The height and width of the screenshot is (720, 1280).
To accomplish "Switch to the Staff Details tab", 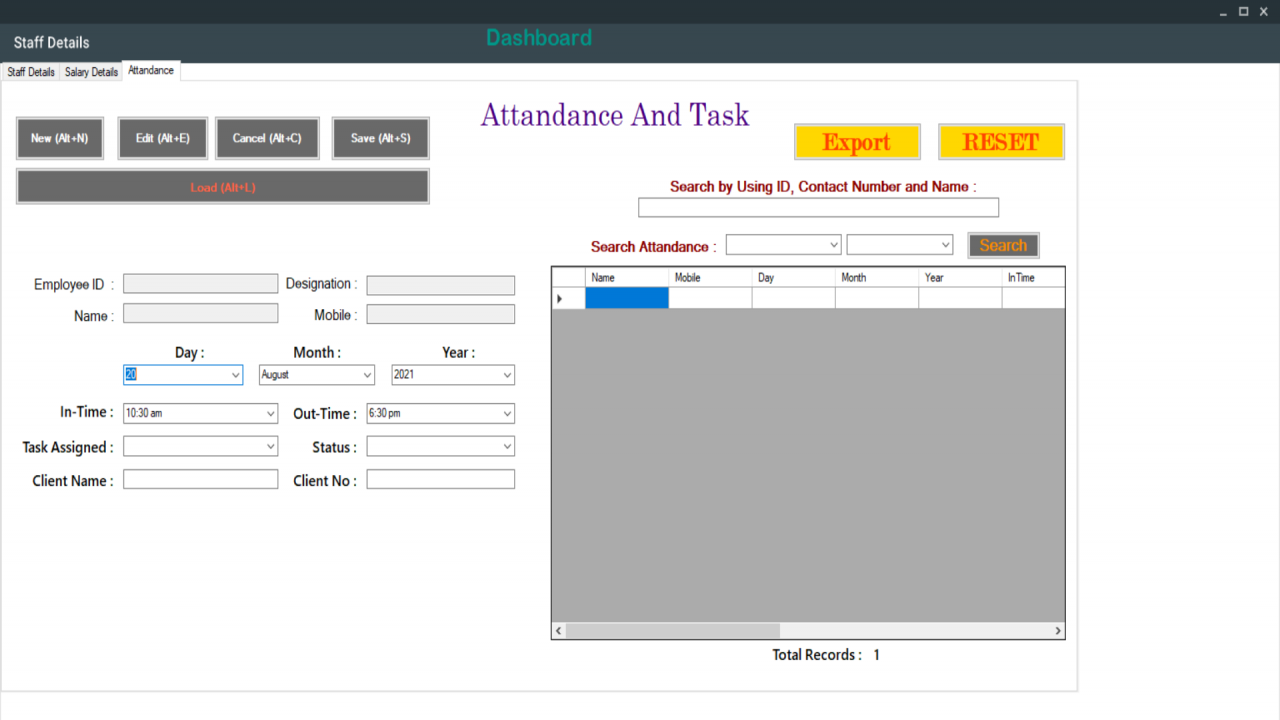I will (31, 72).
